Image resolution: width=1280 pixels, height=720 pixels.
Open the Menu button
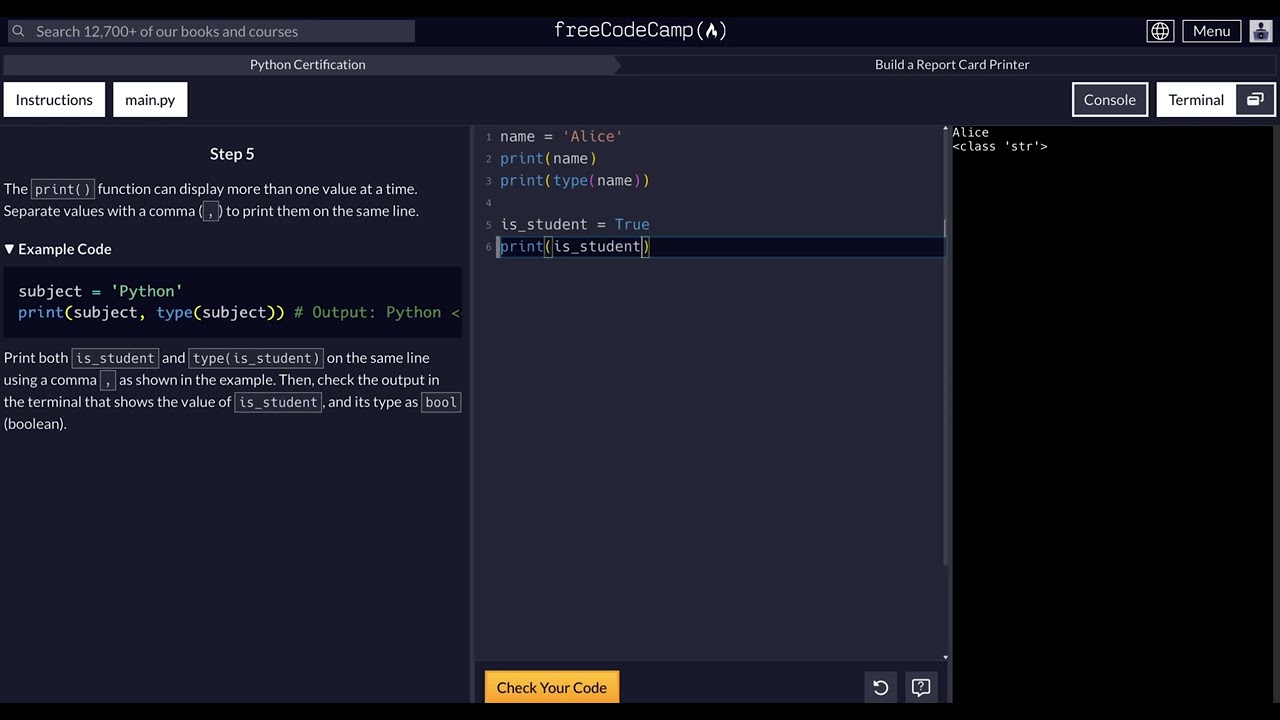(x=1211, y=31)
